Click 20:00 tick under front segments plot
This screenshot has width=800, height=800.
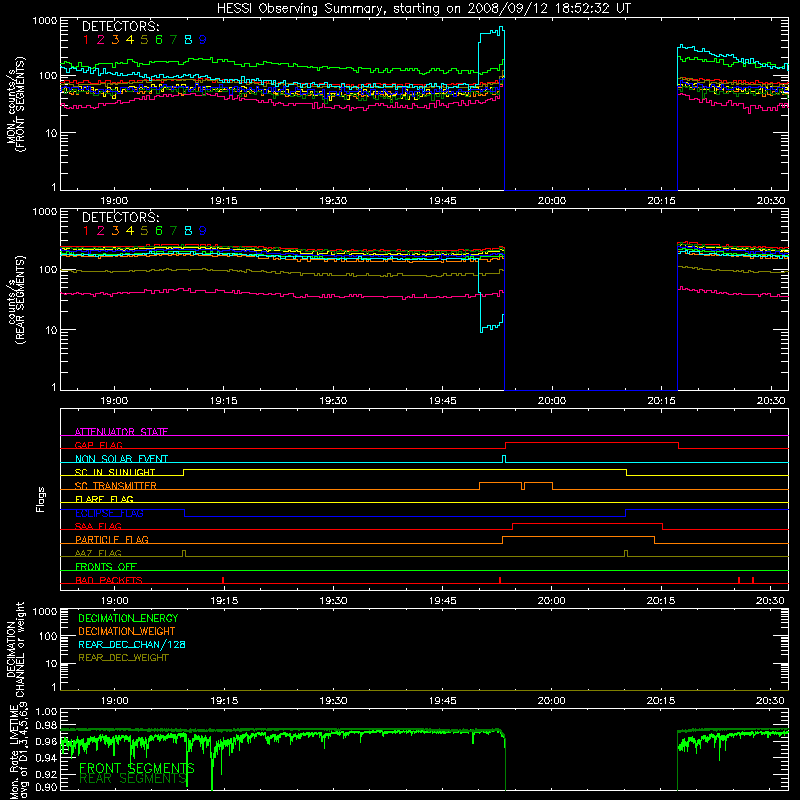coord(552,201)
